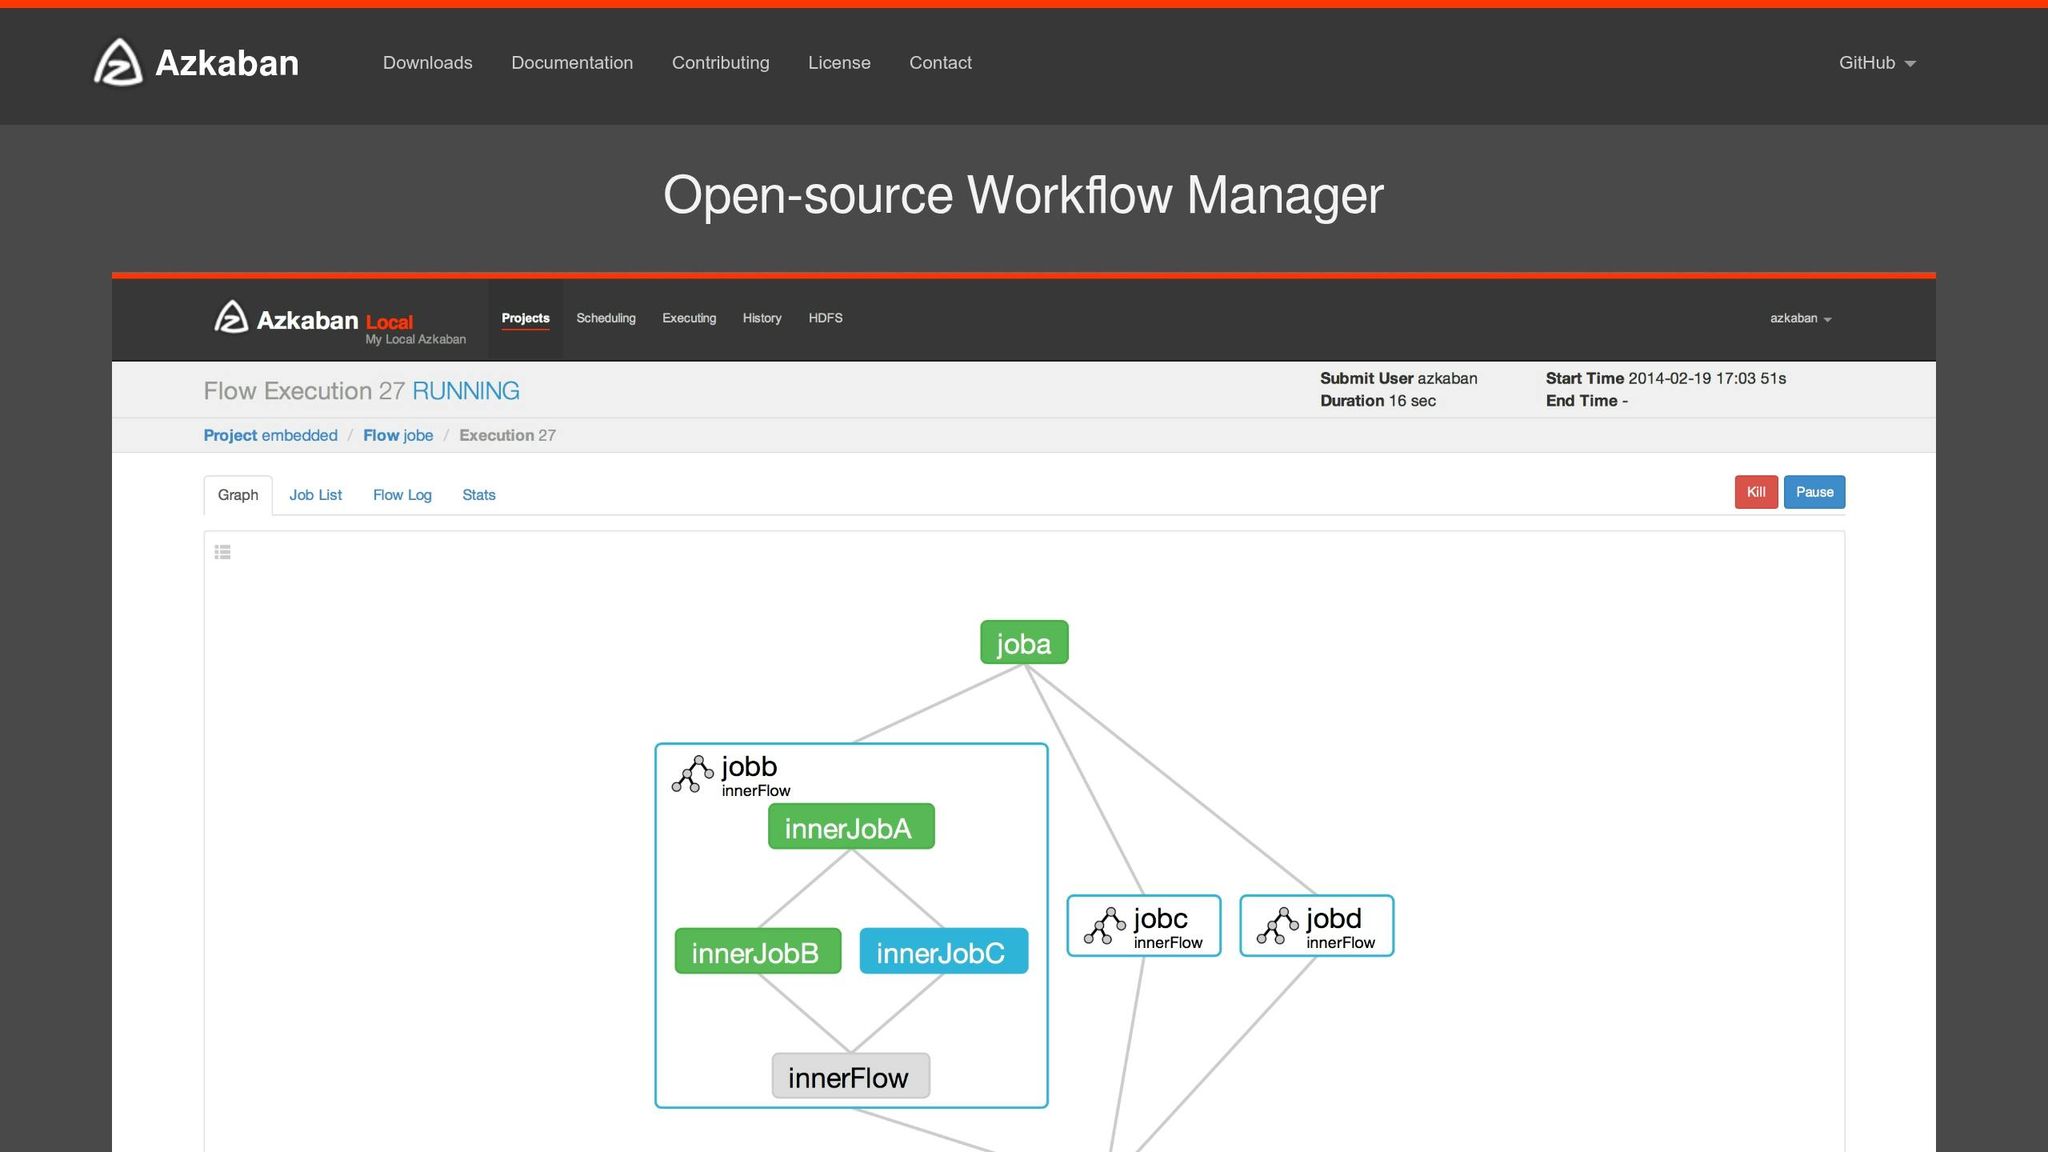Go to the Downloads page
Viewport: 2048px width, 1152px height.
[x=428, y=63]
